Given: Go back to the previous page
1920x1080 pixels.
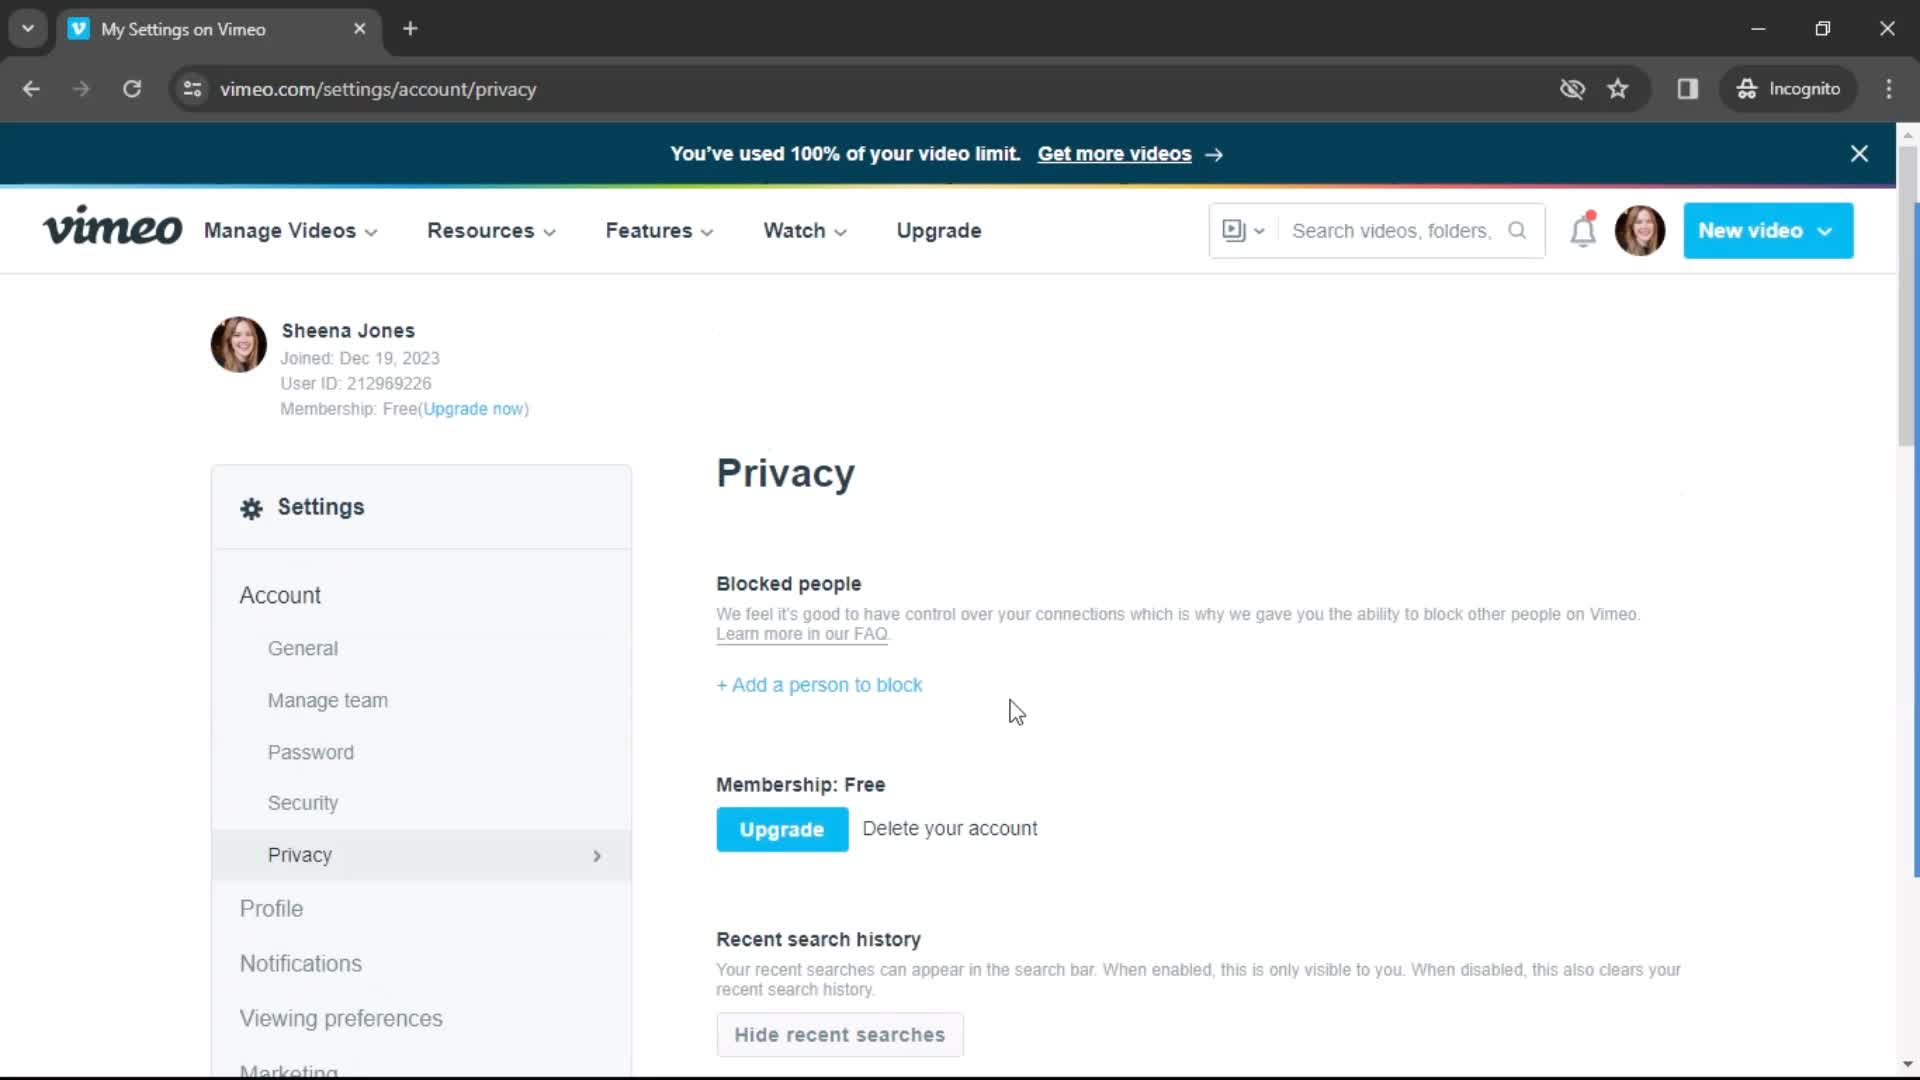Looking at the screenshot, I should point(31,89).
